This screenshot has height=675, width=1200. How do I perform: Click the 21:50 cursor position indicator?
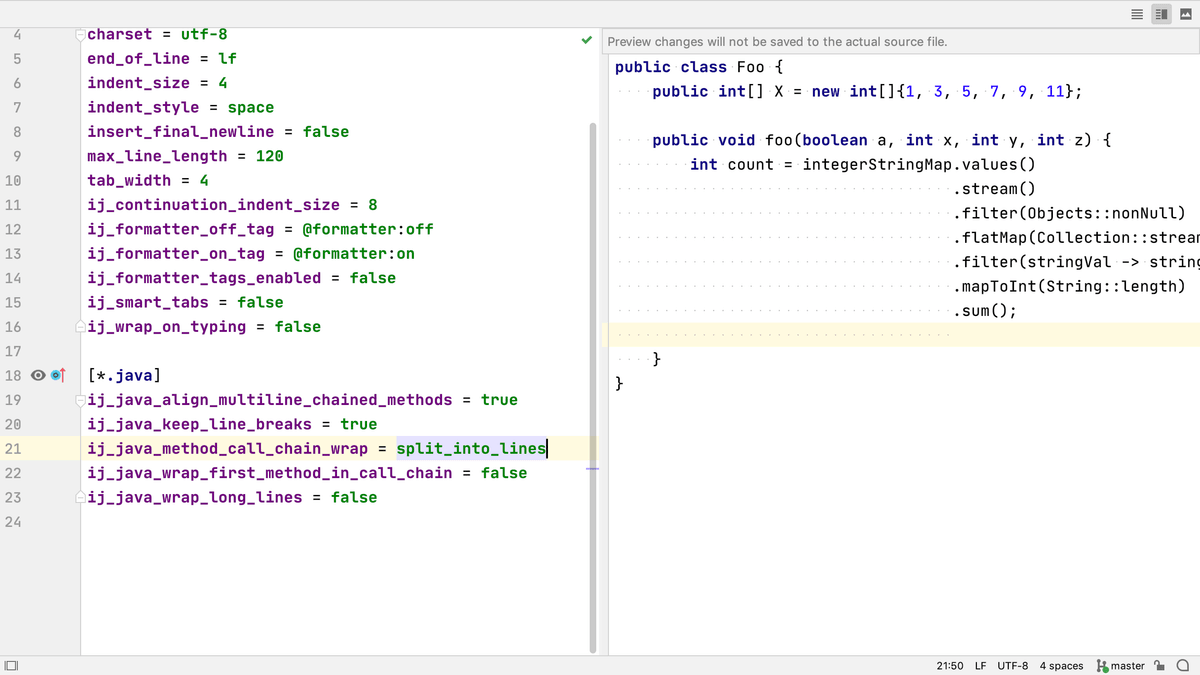(949, 665)
